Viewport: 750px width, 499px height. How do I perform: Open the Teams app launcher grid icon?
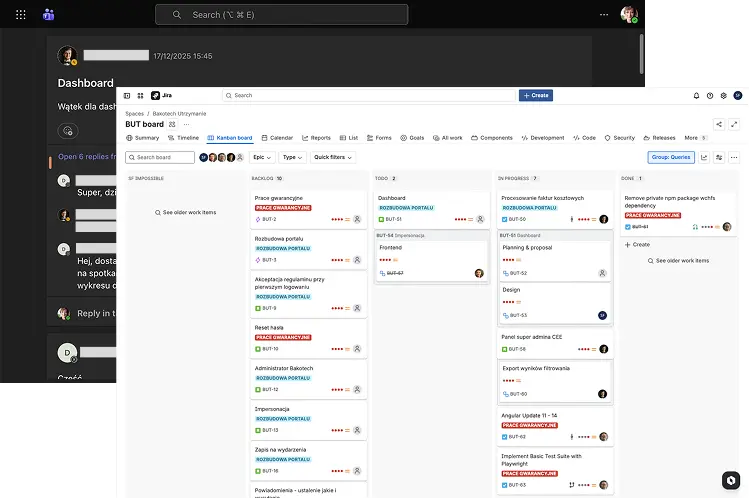coord(20,15)
